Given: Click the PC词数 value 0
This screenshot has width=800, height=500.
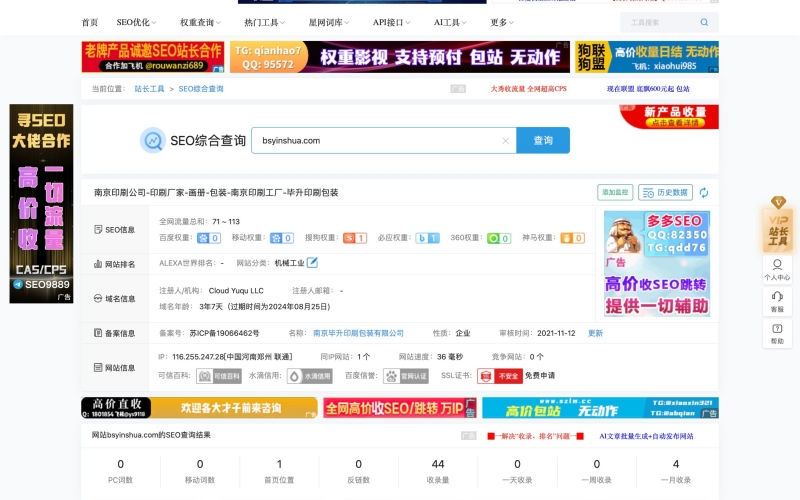Looking at the screenshot, I should 120,464.
